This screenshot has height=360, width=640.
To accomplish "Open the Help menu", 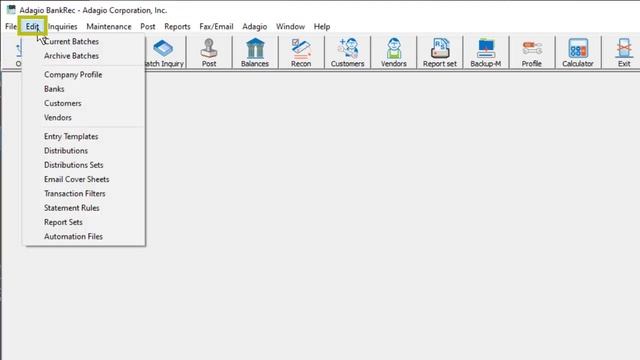I will 322,27.
